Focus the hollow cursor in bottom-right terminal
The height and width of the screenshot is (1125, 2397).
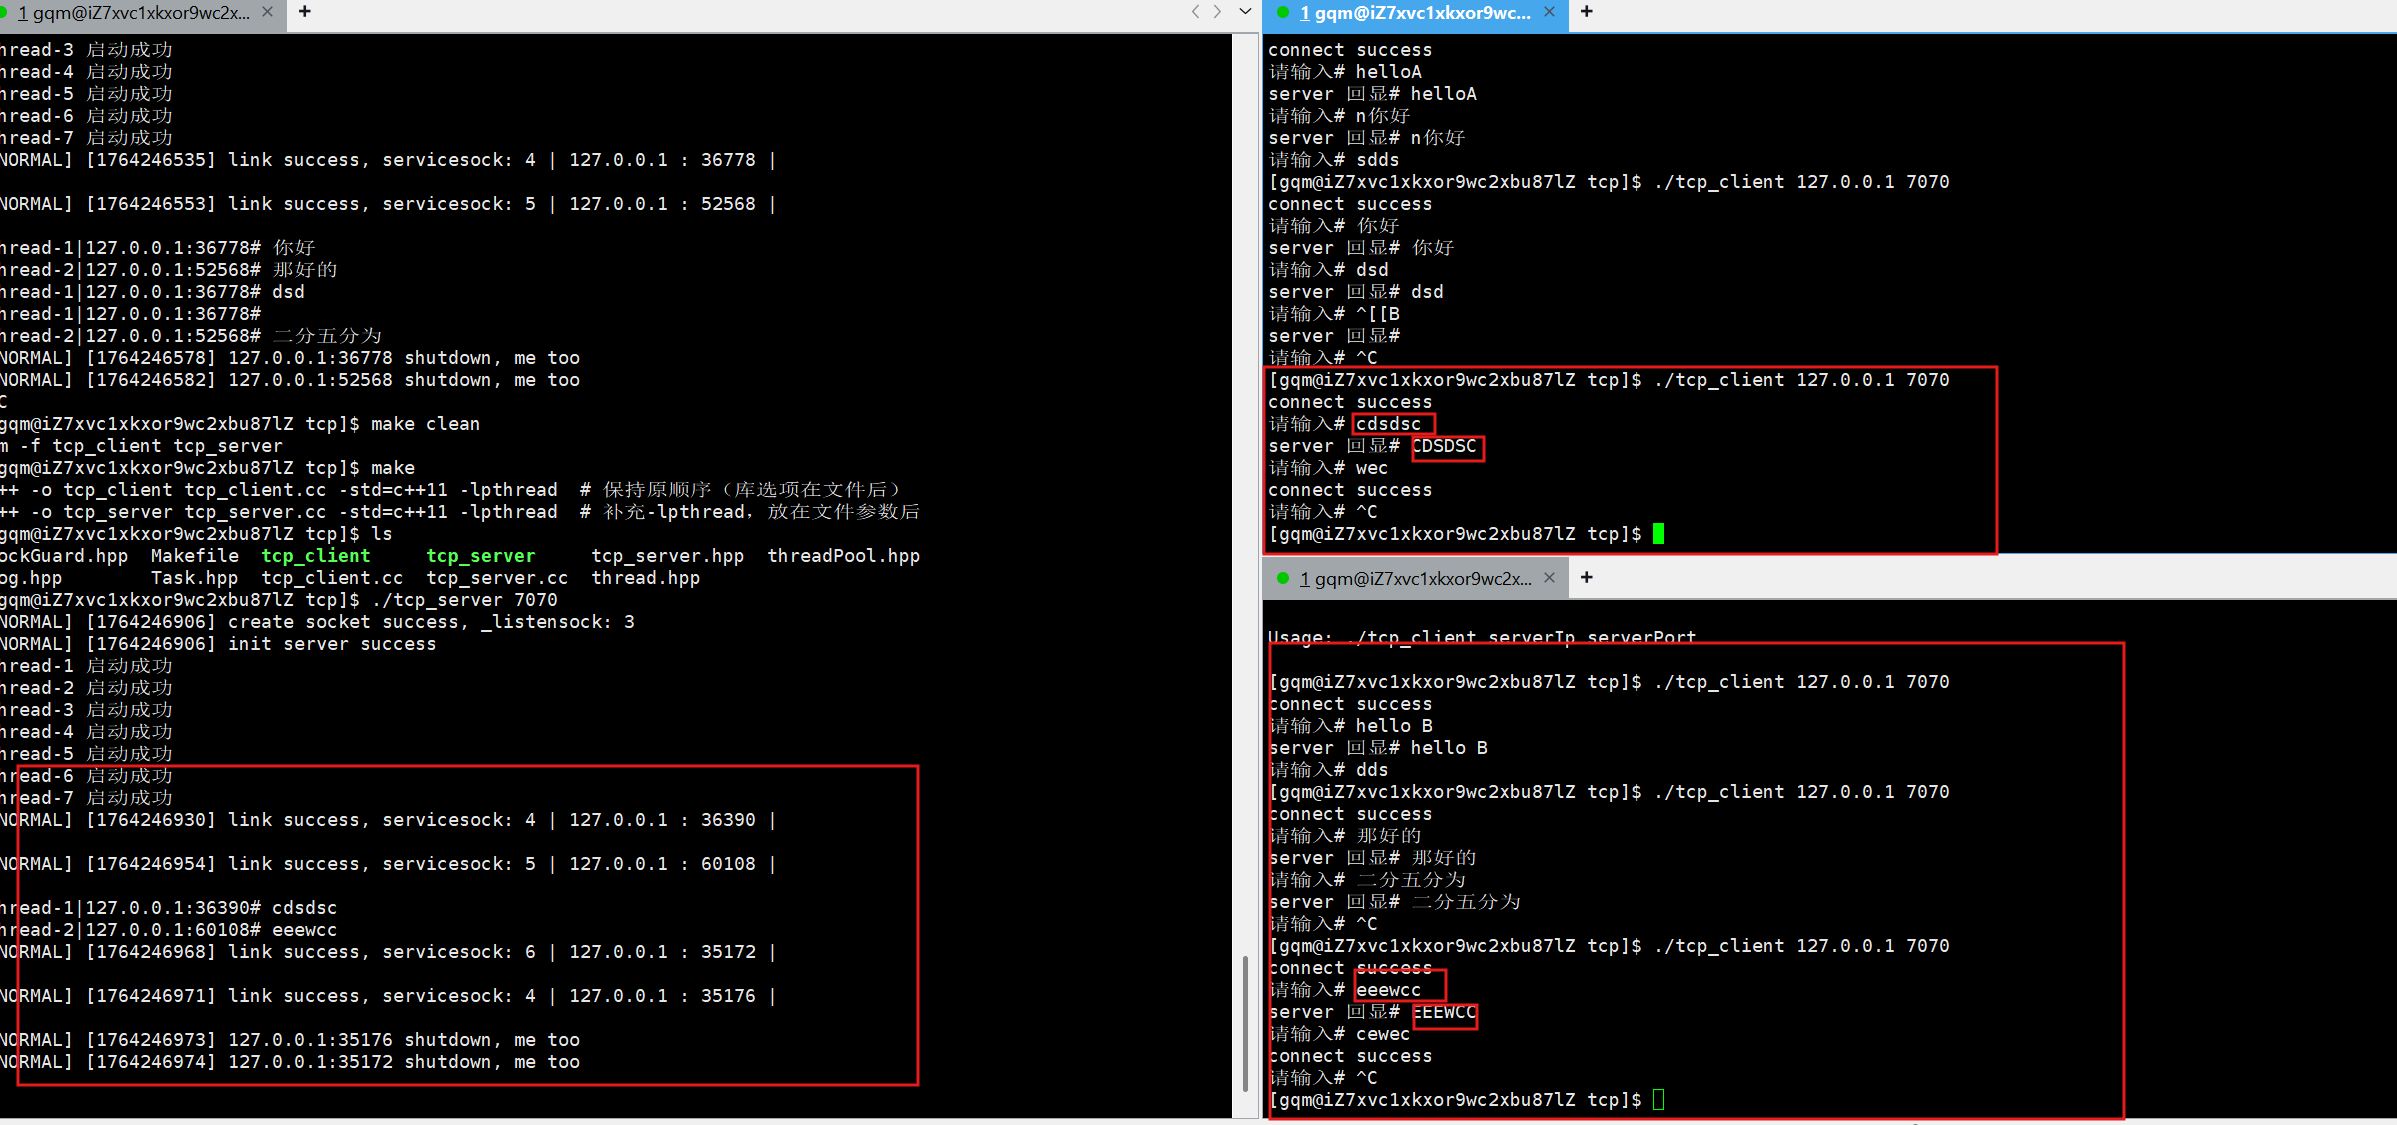[1658, 1100]
